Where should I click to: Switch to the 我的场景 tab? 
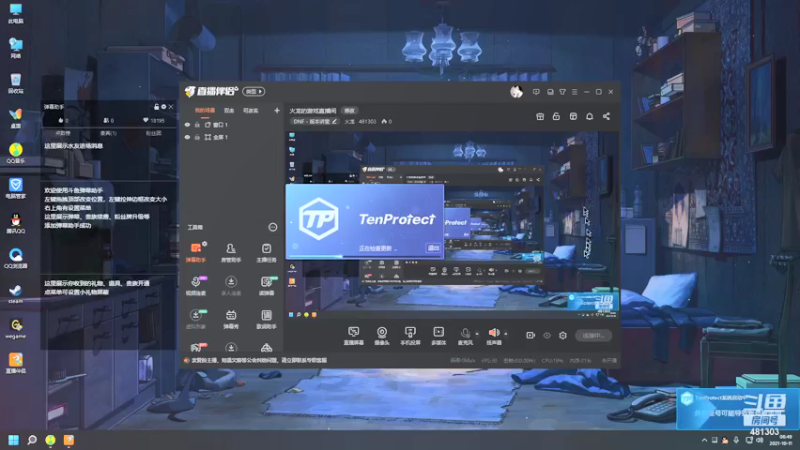click(x=205, y=110)
